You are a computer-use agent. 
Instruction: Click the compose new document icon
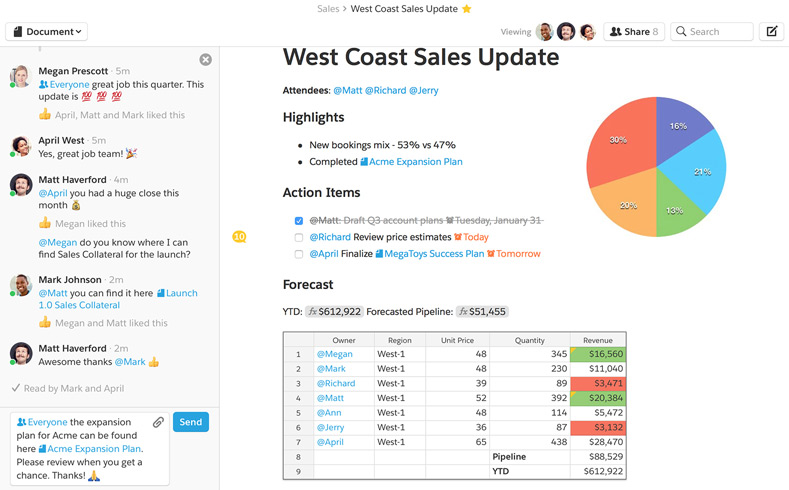[x=771, y=32]
